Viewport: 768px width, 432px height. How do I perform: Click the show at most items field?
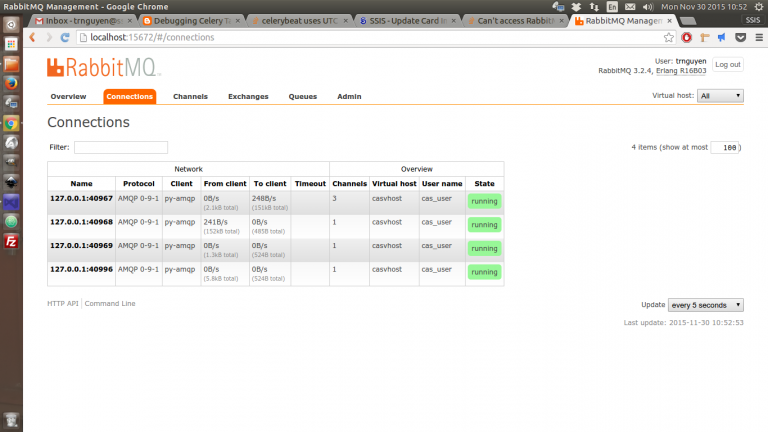click(725, 147)
